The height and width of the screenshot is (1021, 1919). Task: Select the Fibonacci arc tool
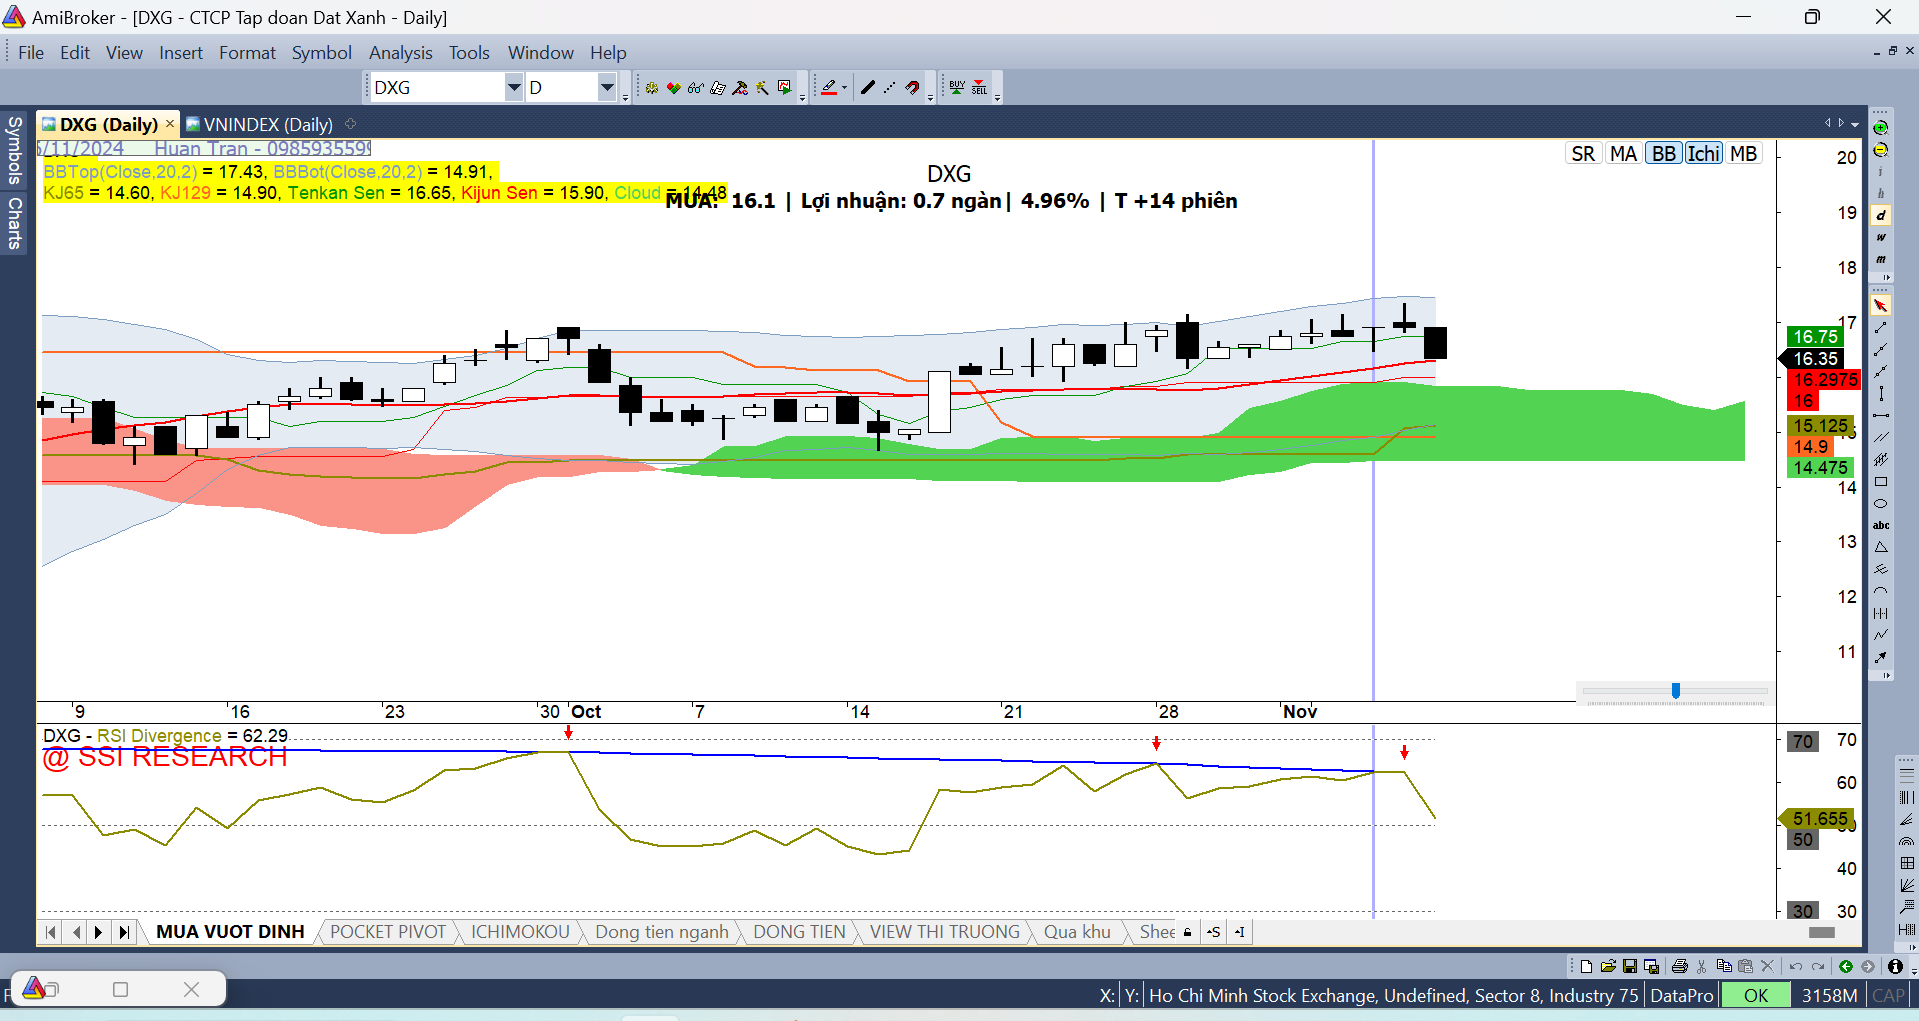point(1907,841)
